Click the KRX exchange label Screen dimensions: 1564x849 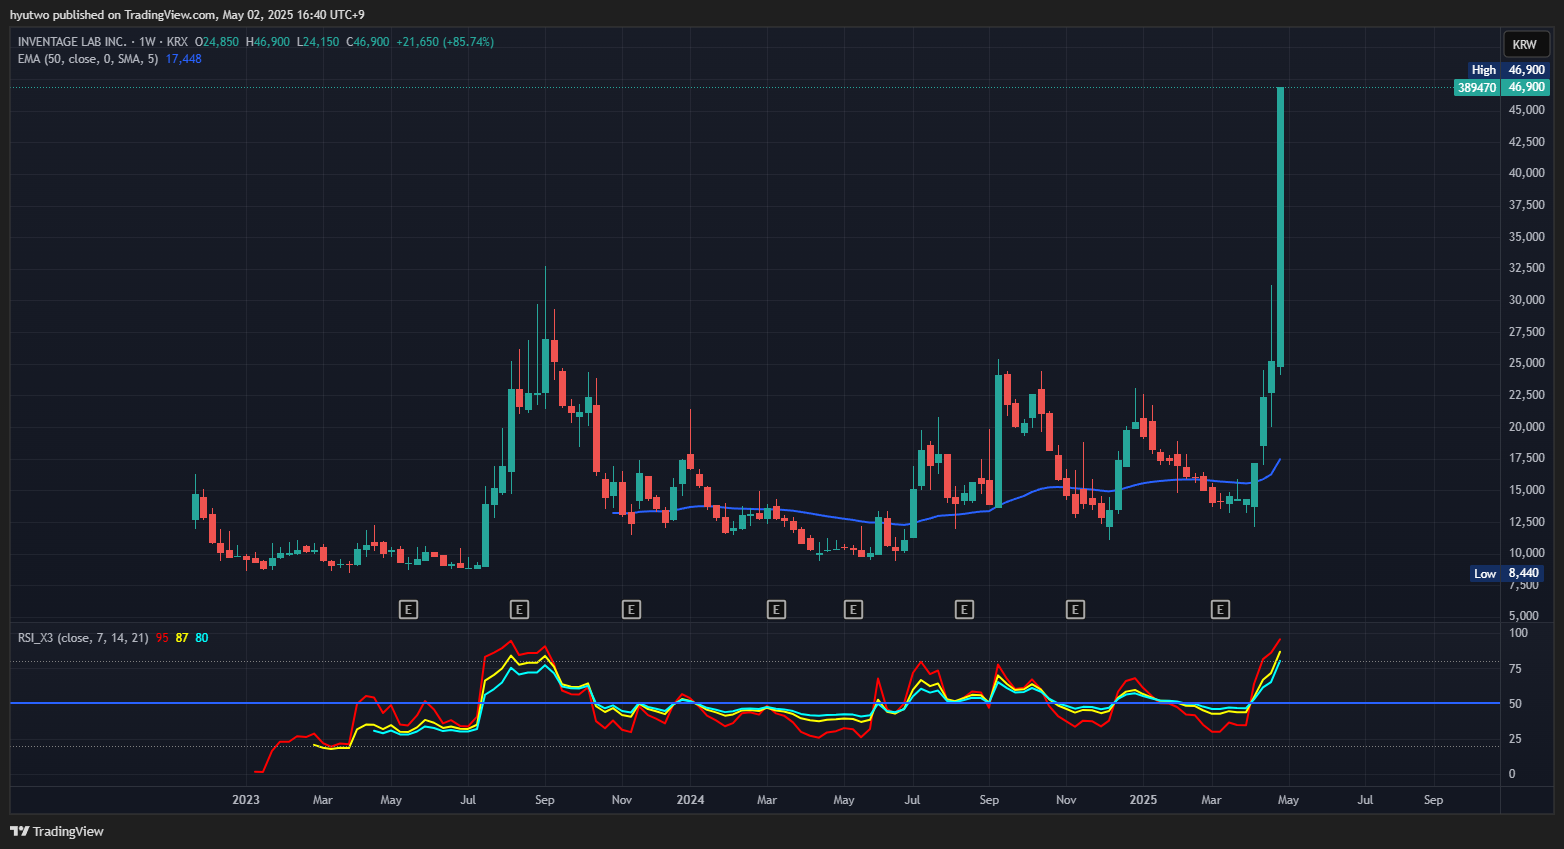coord(177,42)
